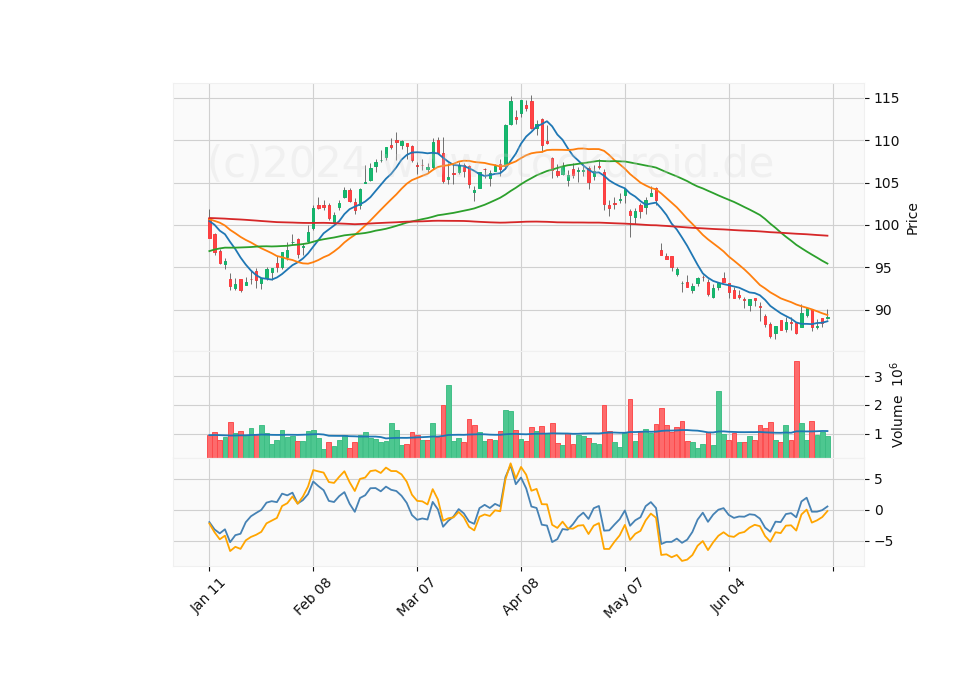Click the 110 price tick label

click(x=887, y=141)
